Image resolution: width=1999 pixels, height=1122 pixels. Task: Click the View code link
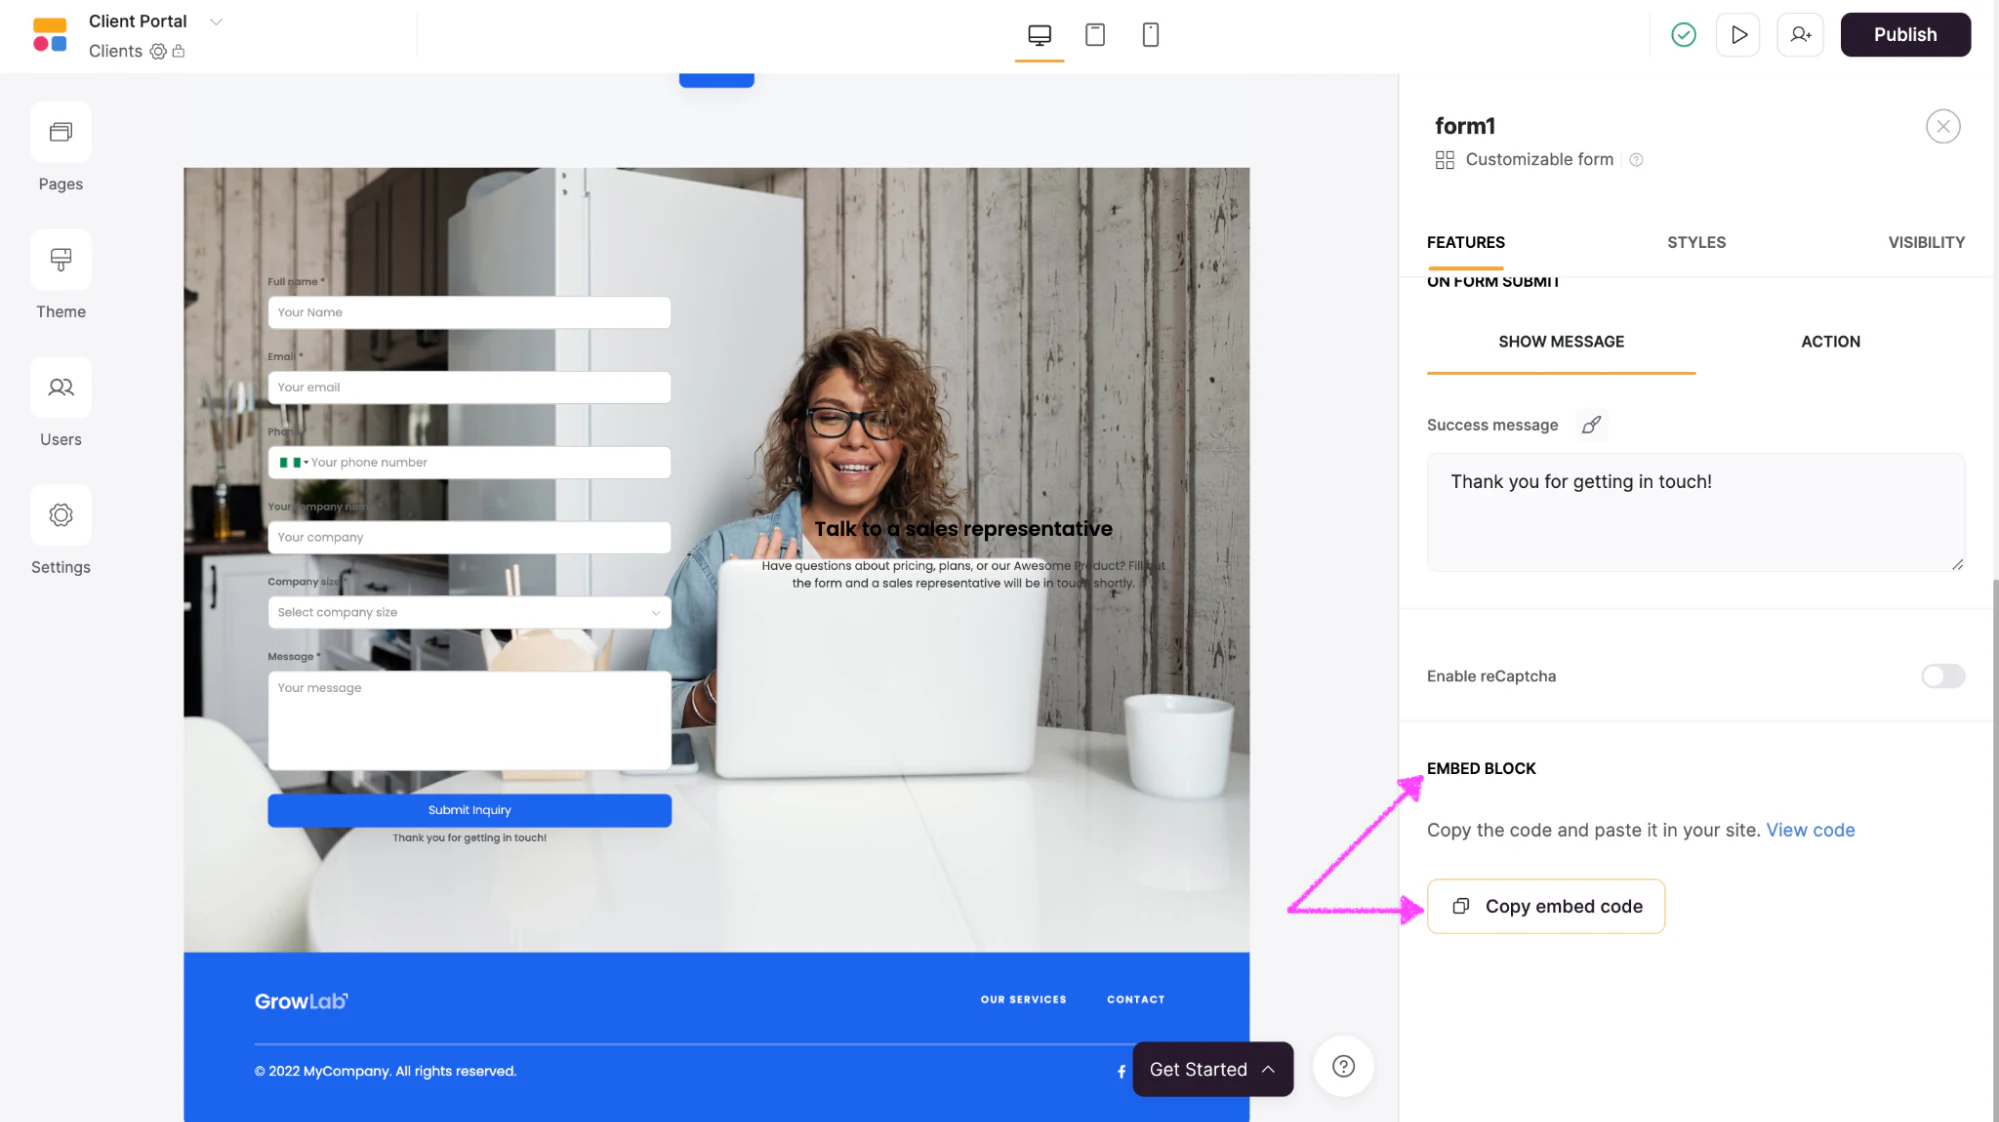click(1810, 830)
